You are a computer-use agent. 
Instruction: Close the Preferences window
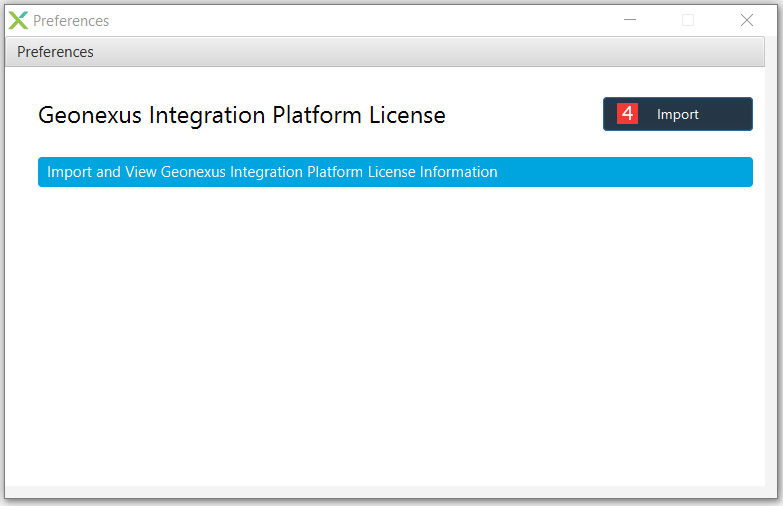tap(747, 20)
